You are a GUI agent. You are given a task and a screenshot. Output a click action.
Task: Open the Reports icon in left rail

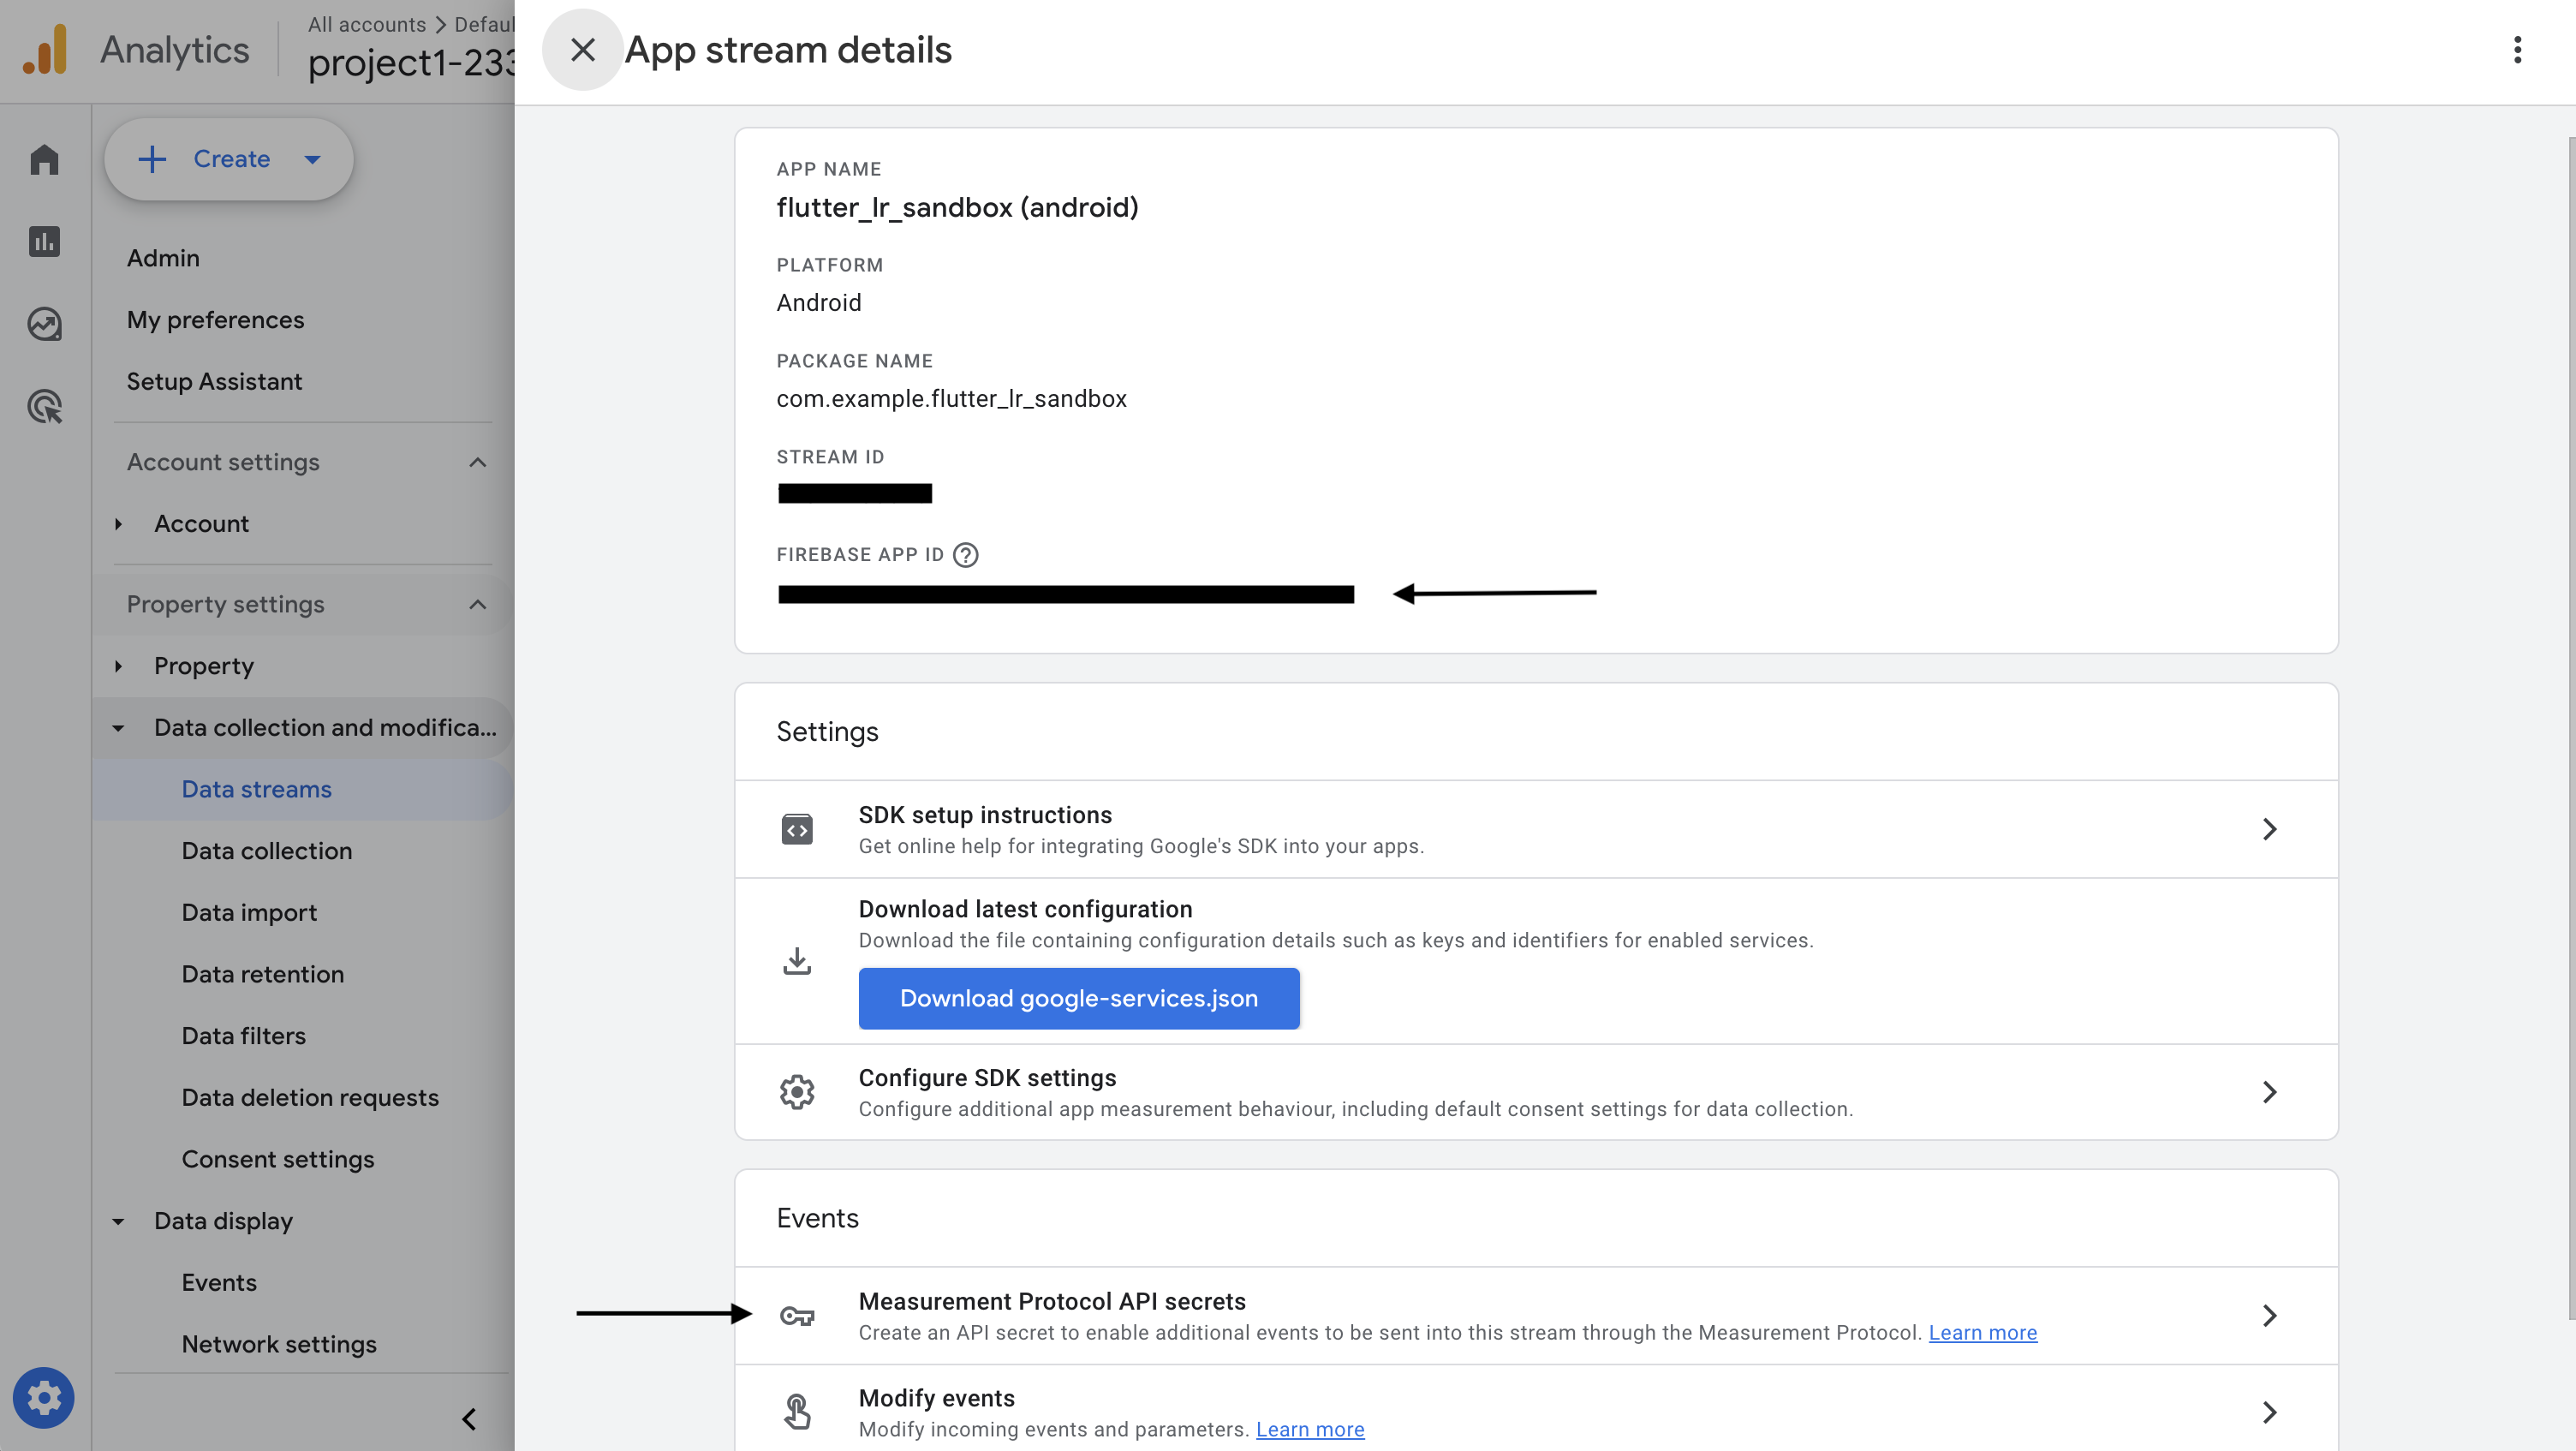pos(44,241)
